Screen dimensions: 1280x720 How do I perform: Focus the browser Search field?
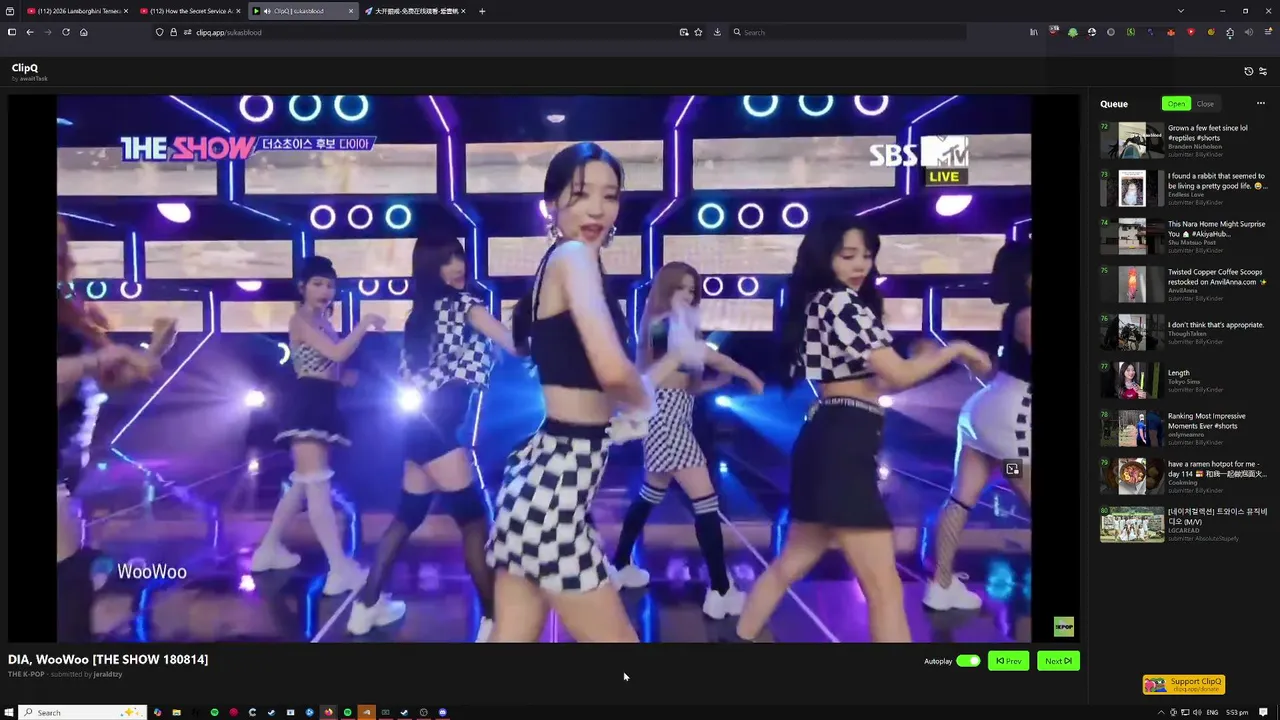(848, 32)
